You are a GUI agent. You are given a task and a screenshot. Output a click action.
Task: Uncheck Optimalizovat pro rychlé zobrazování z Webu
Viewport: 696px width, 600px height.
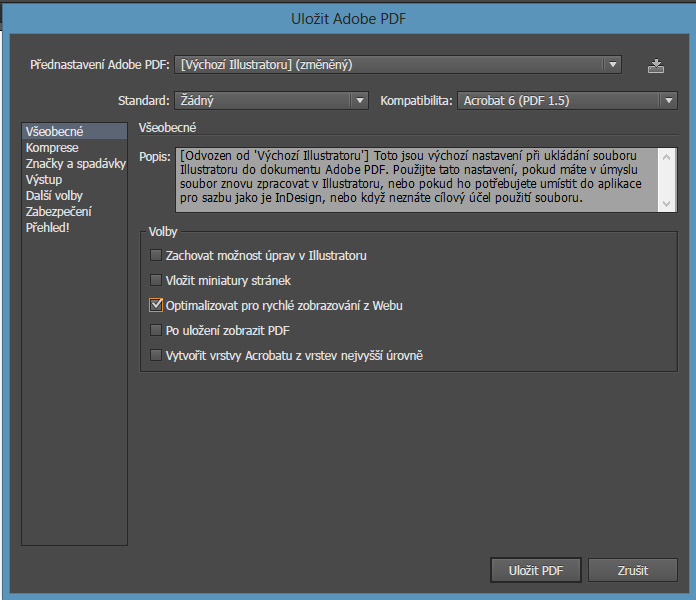point(156,306)
